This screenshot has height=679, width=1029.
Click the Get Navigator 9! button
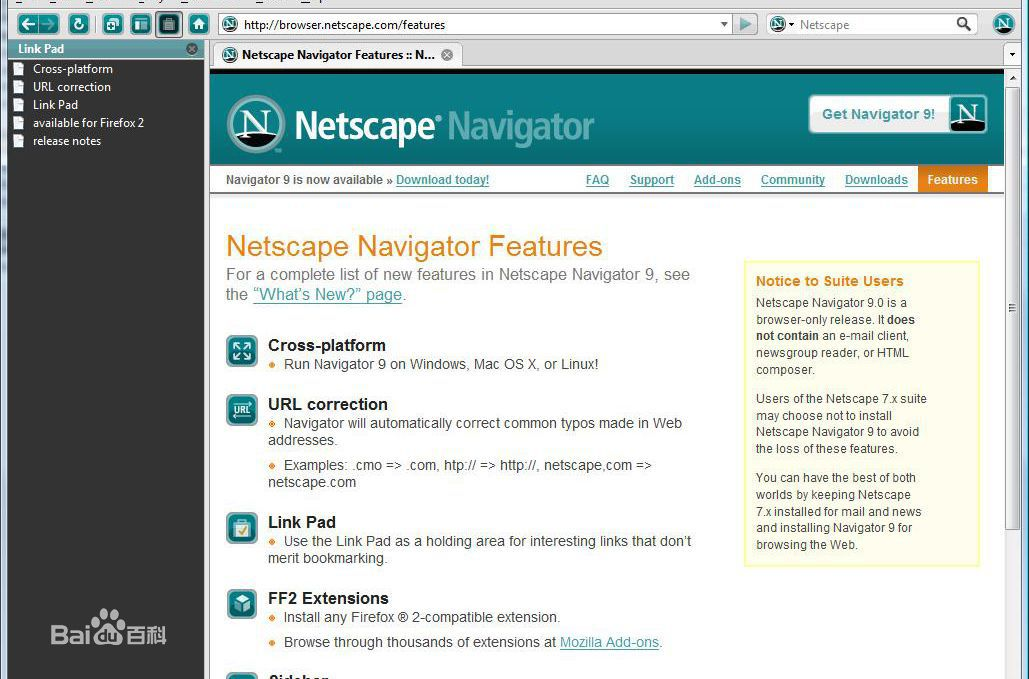[898, 114]
